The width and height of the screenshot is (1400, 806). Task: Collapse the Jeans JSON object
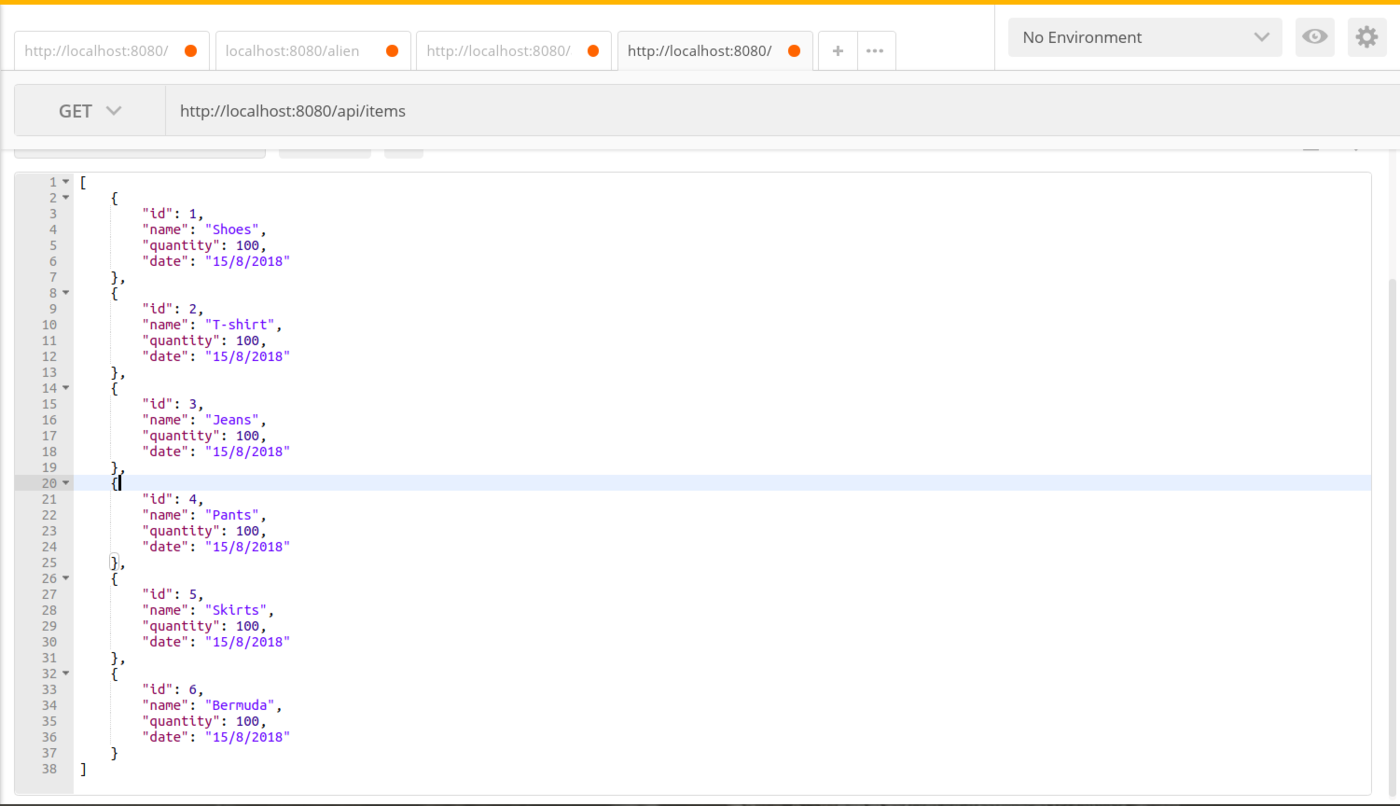click(66, 388)
